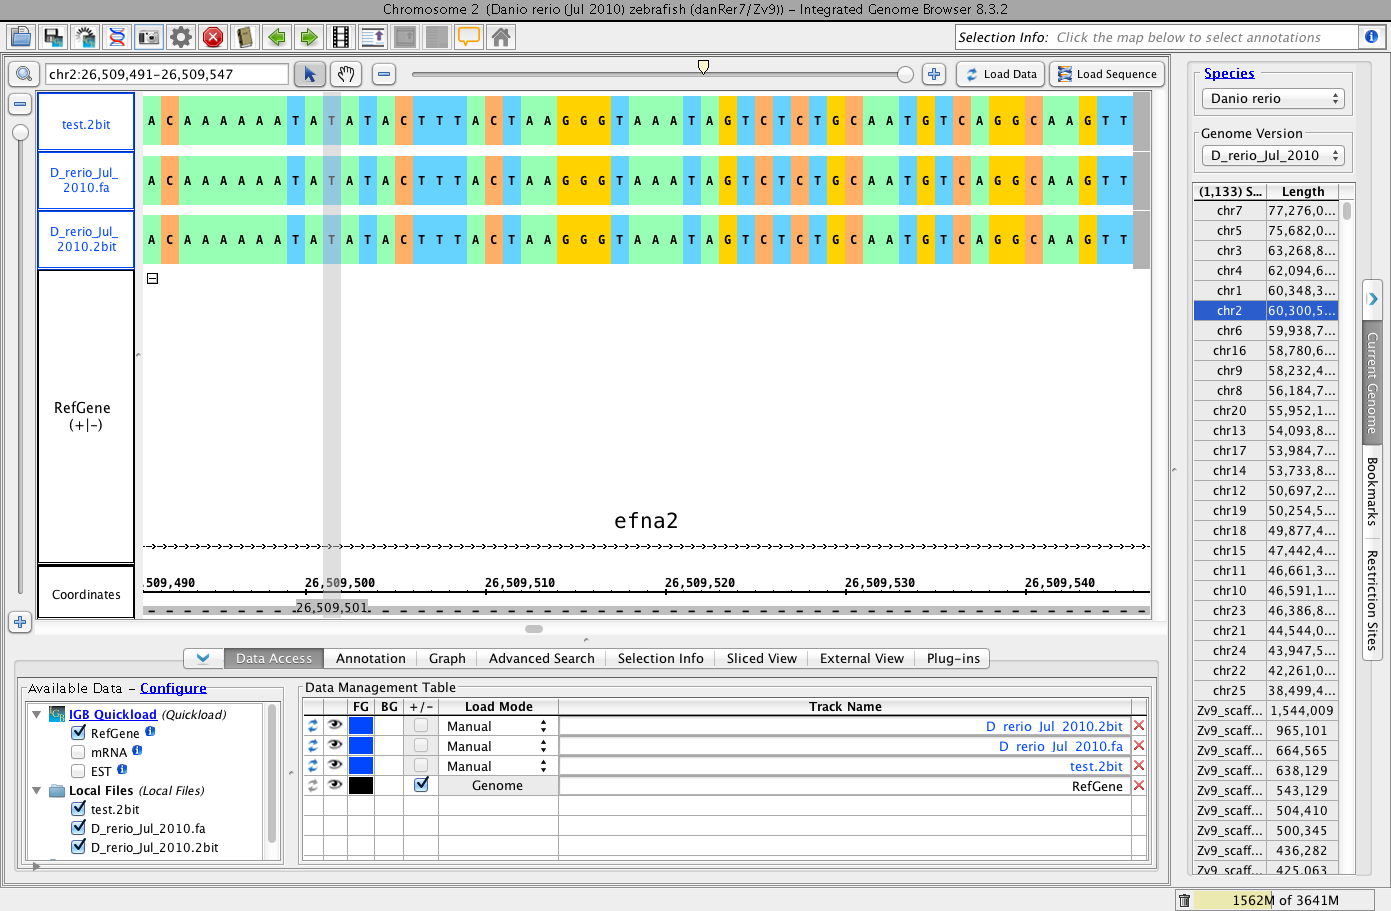Open the Sliced View tab
Viewport: 1391px width, 911px height.
761,658
